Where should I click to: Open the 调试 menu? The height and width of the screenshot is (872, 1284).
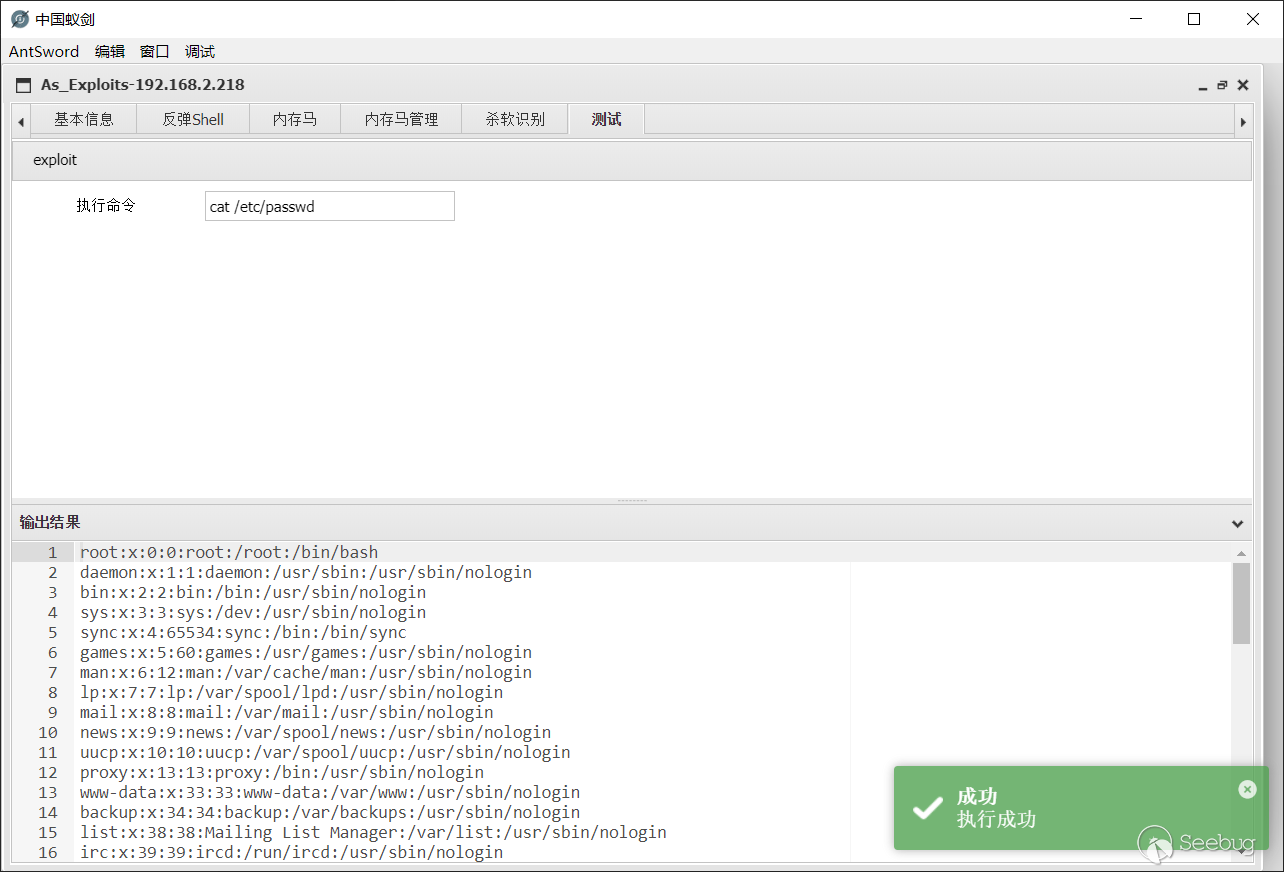click(200, 52)
